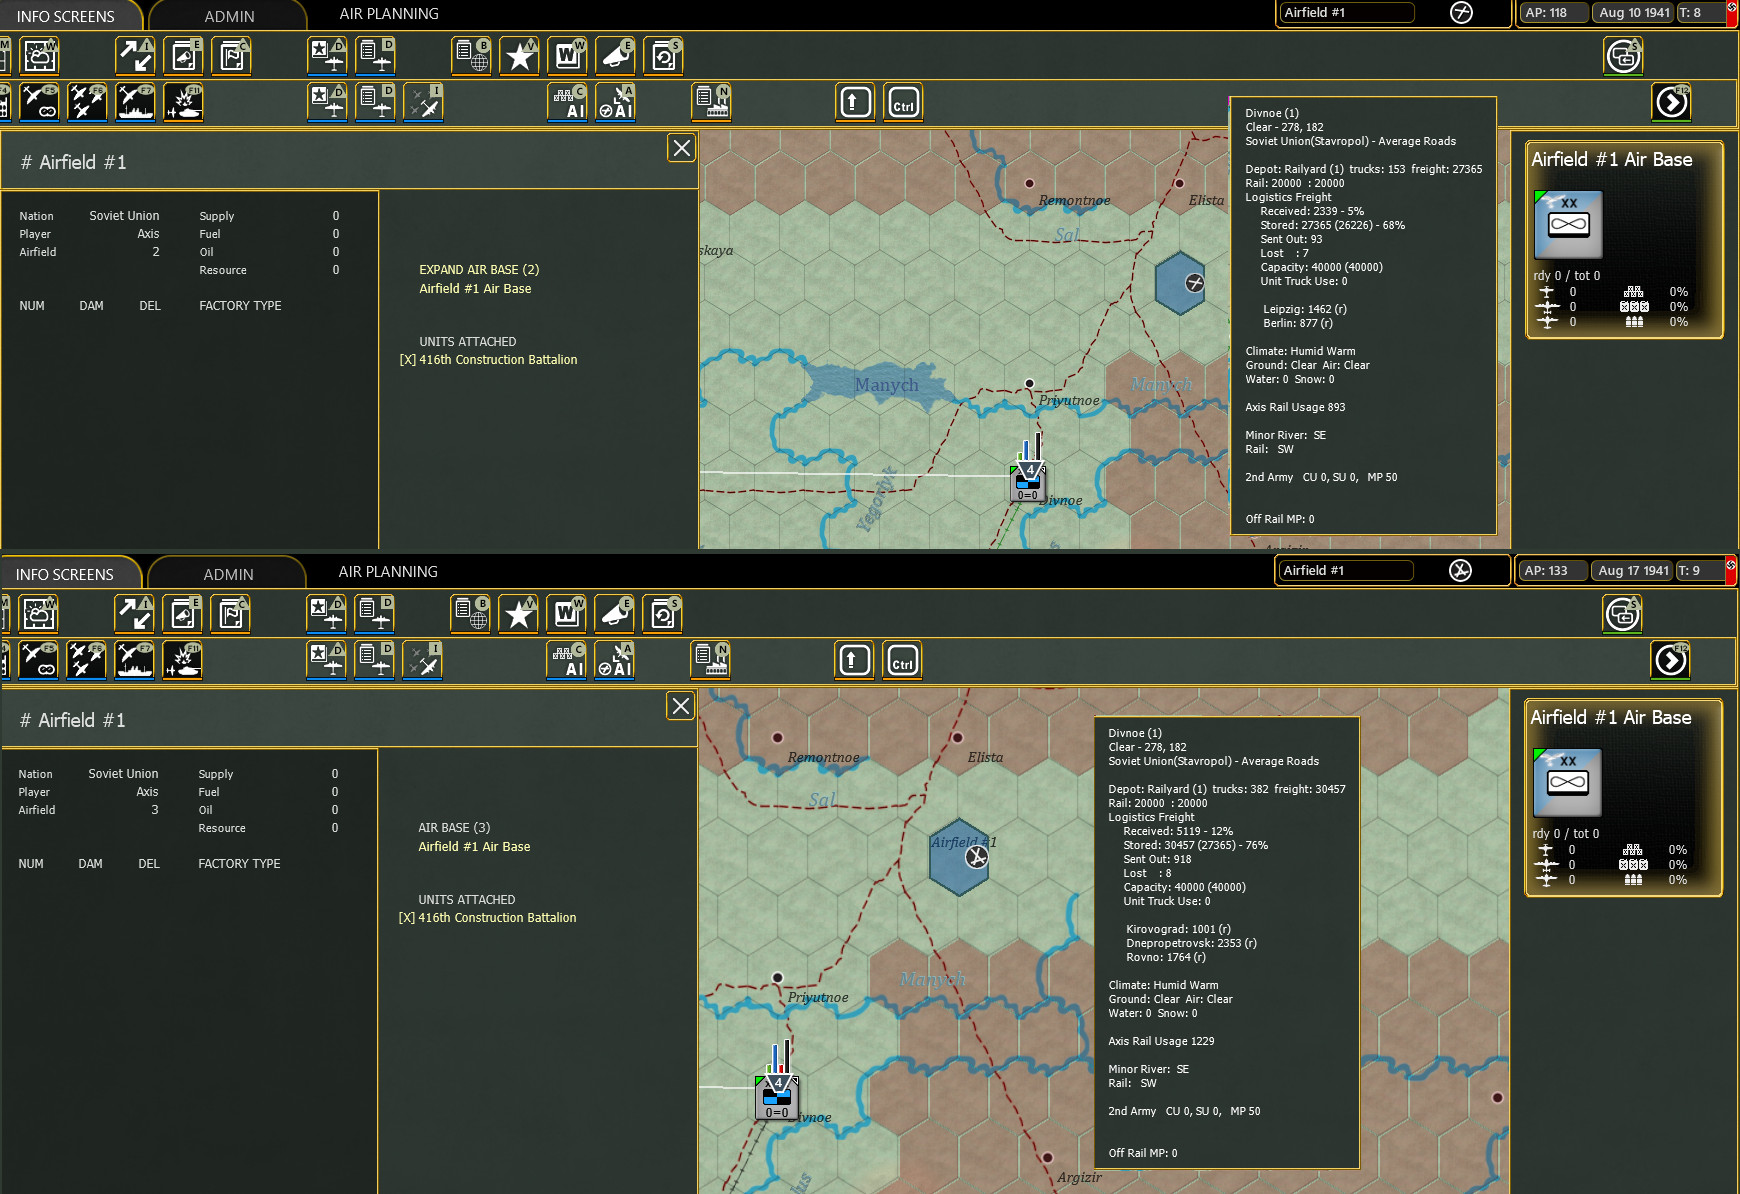Open Airfield #1 Air Base link under EXPAND AIR BASE (2)

(475, 289)
